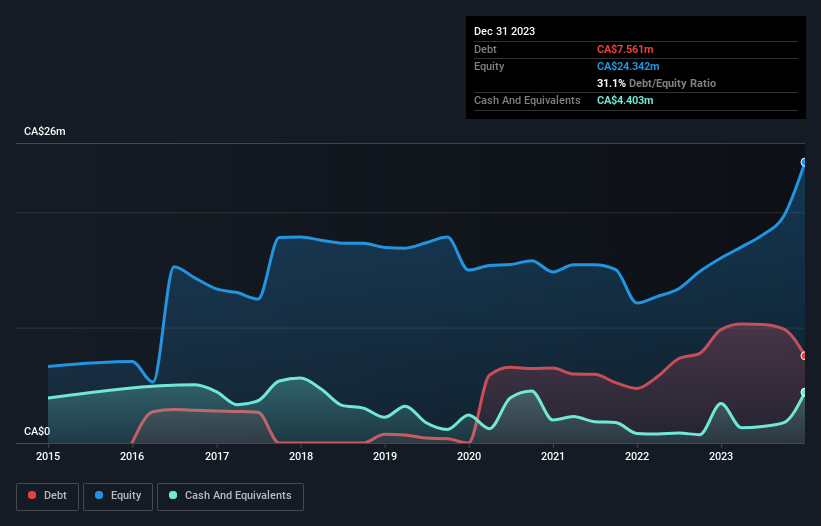Click the CA$0 y-axis label
821x526 pixels.
coord(37,431)
